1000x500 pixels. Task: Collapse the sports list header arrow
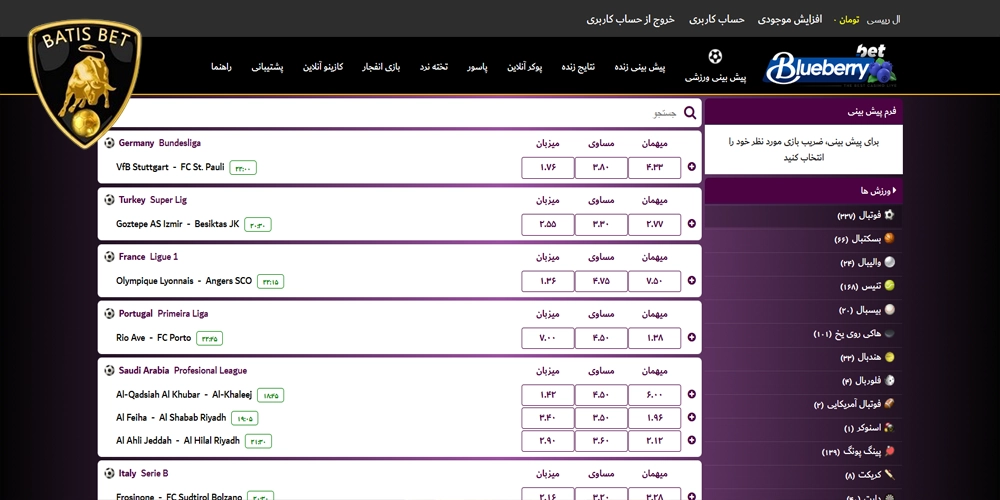pos(894,190)
